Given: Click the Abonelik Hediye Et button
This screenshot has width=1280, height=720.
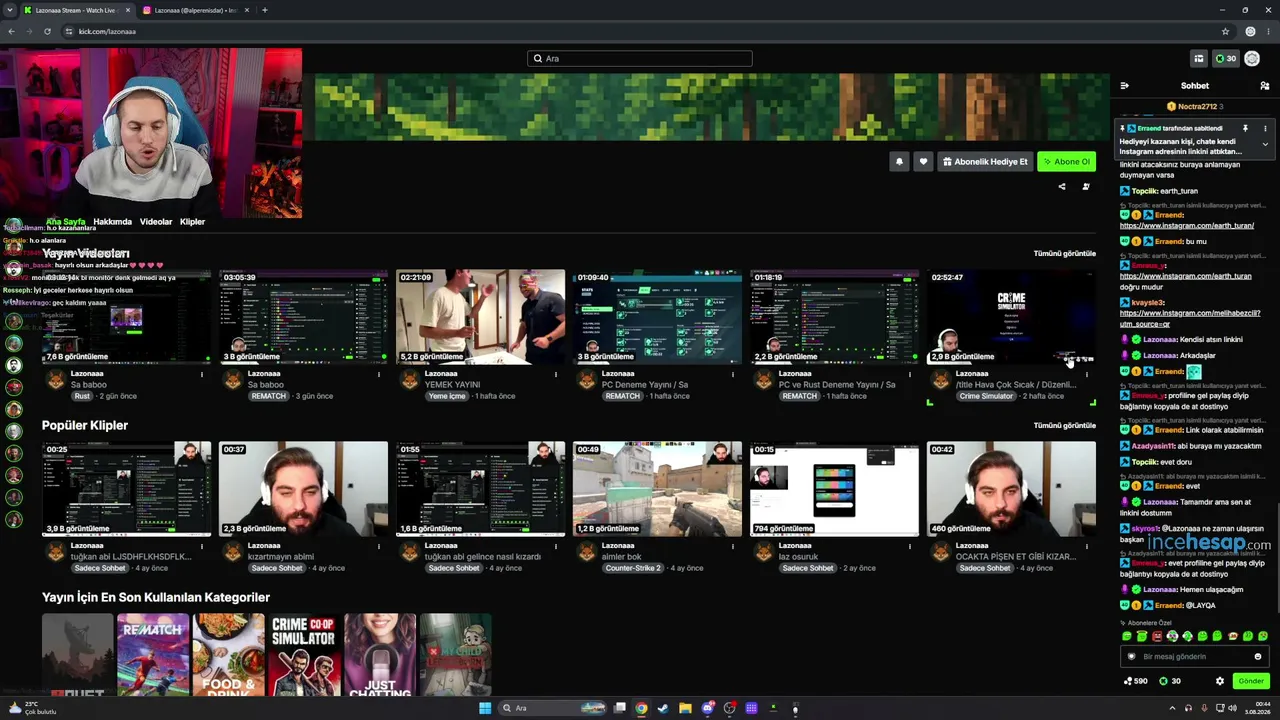Looking at the screenshot, I should pos(985,161).
